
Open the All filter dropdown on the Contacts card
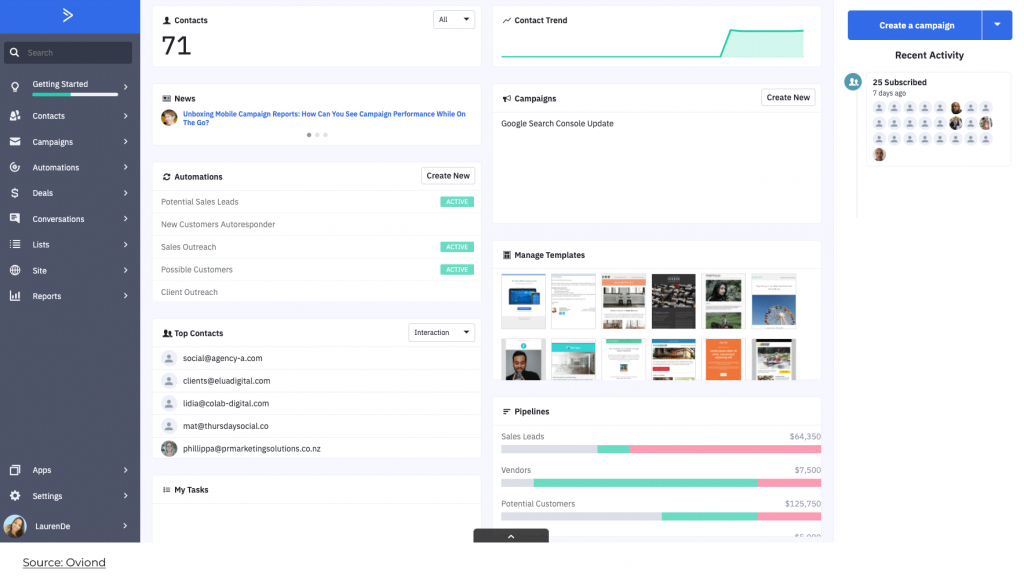(453, 18)
